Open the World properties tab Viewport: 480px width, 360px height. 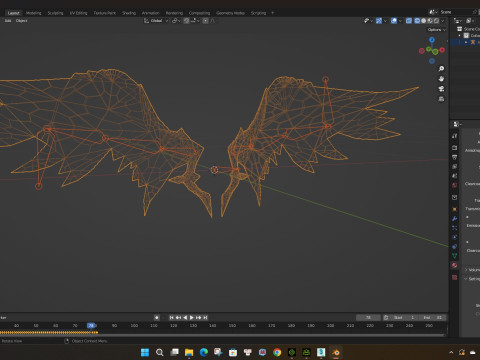(x=455, y=185)
